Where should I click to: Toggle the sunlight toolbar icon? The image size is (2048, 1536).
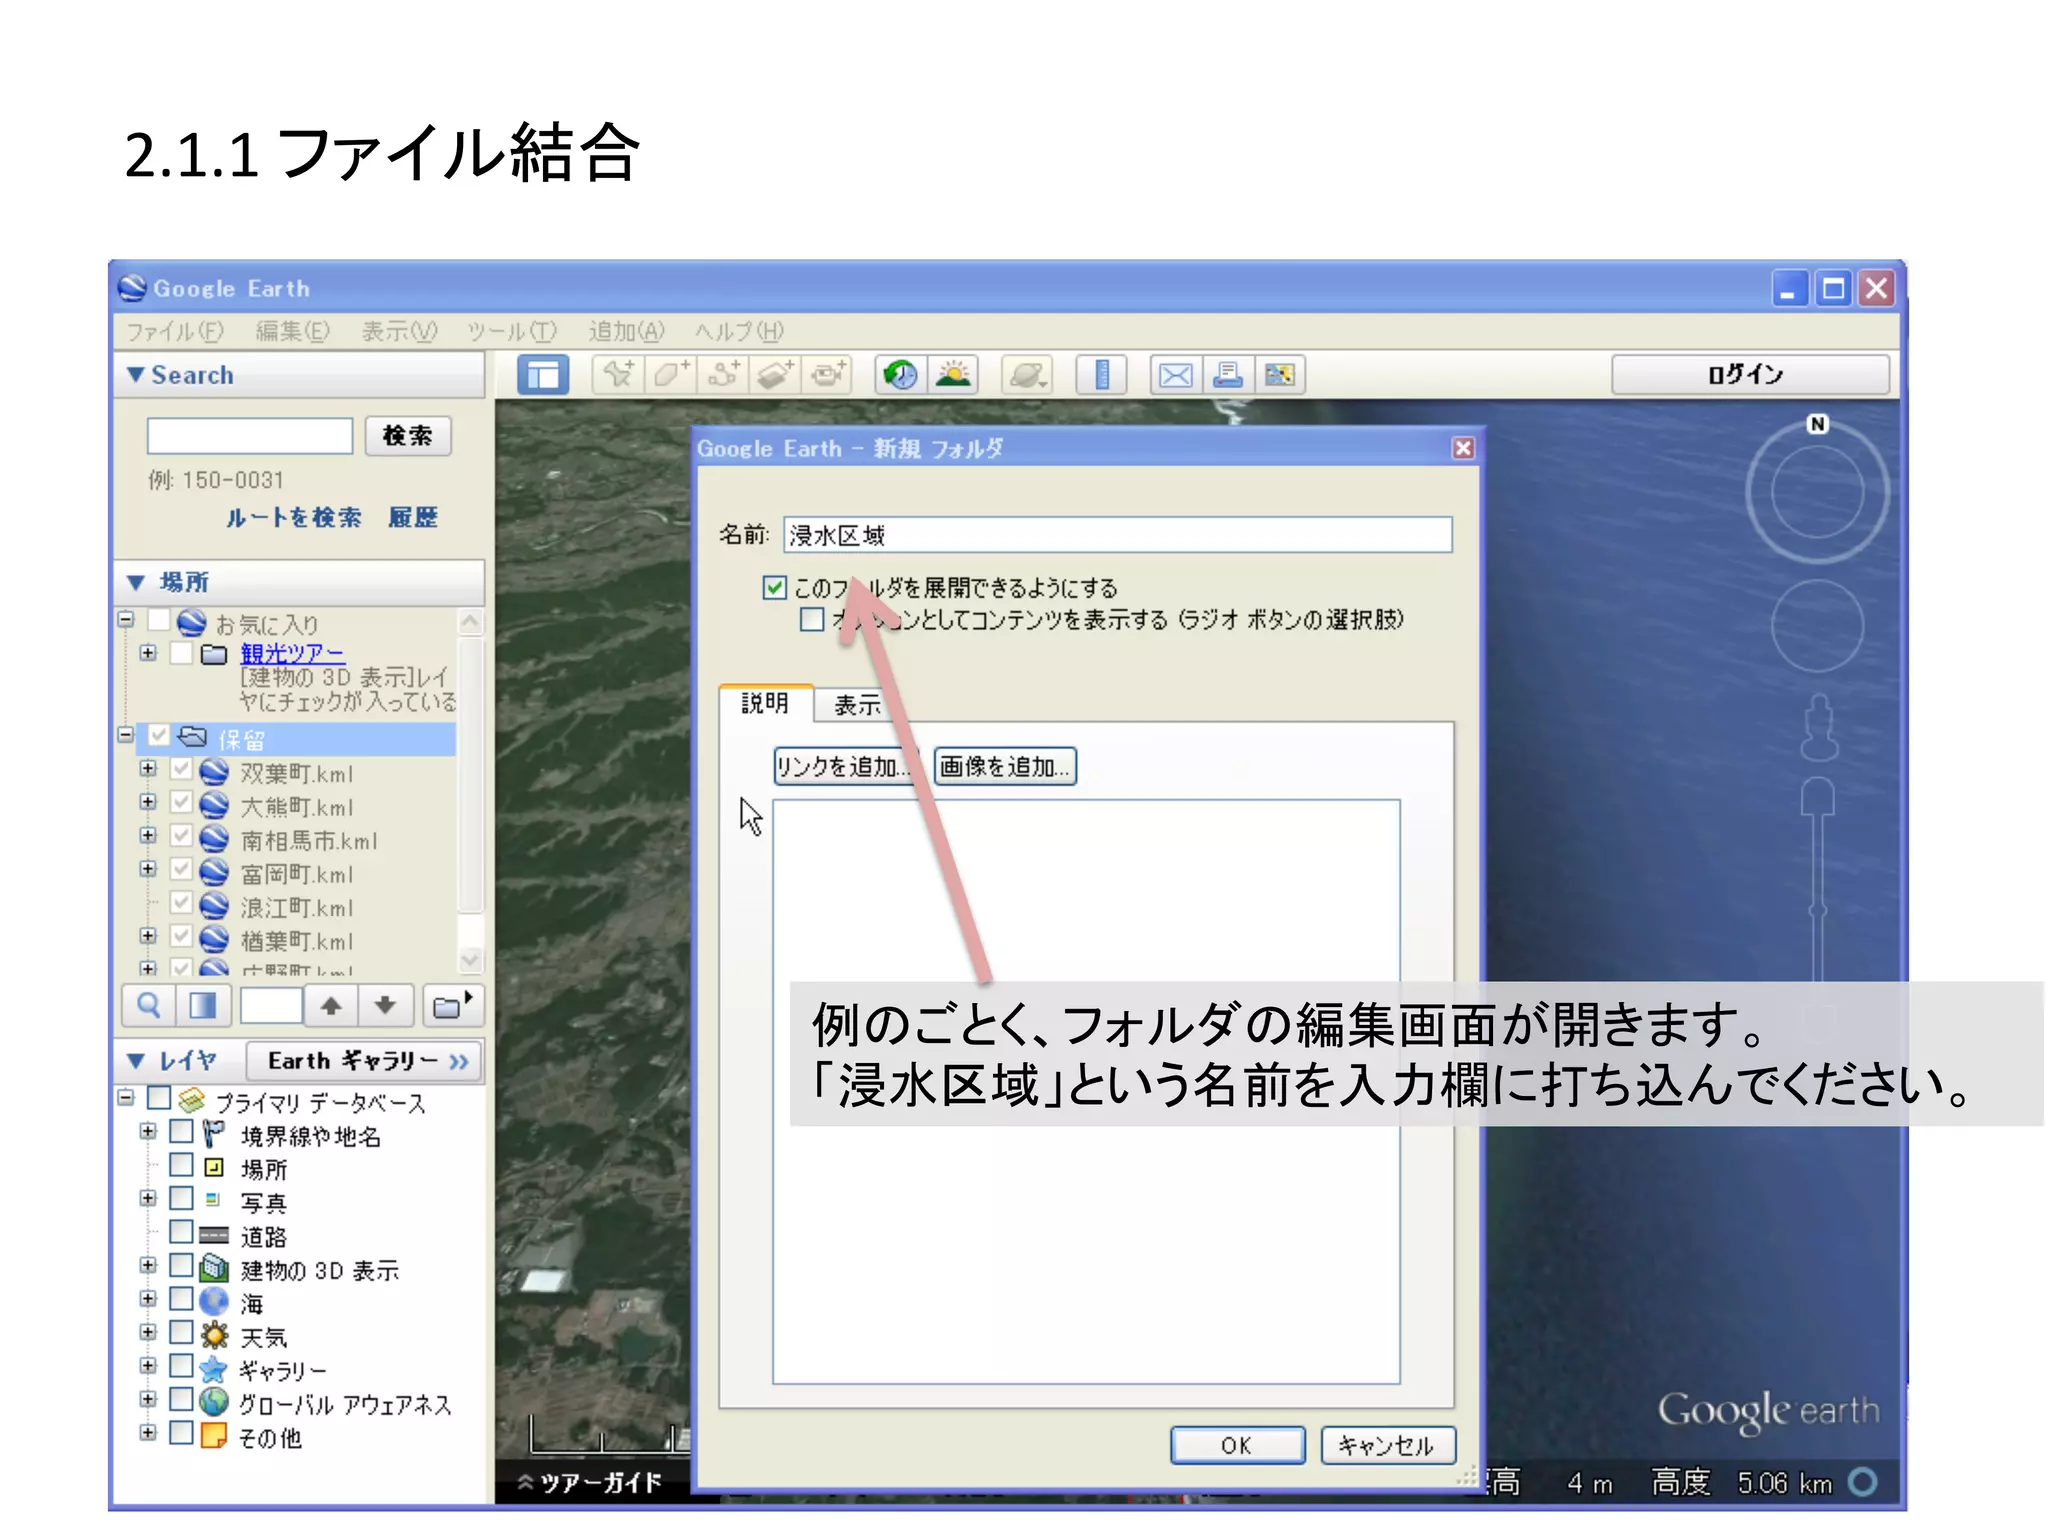point(954,376)
